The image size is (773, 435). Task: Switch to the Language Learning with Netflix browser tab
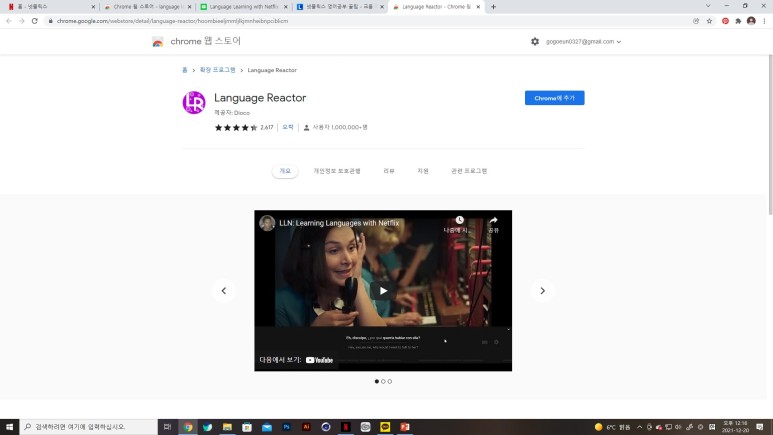(244, 7)
